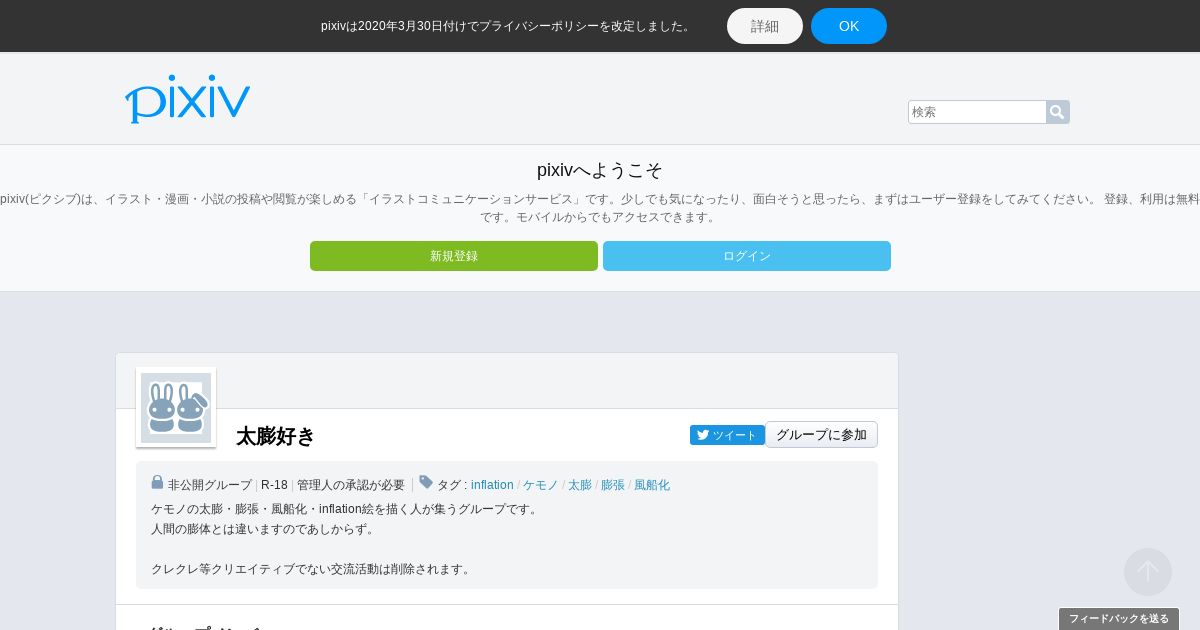Viewport: 1200px width, 630px height.
Task: Click the privacy policy notice text
Action: click(508, 26)
